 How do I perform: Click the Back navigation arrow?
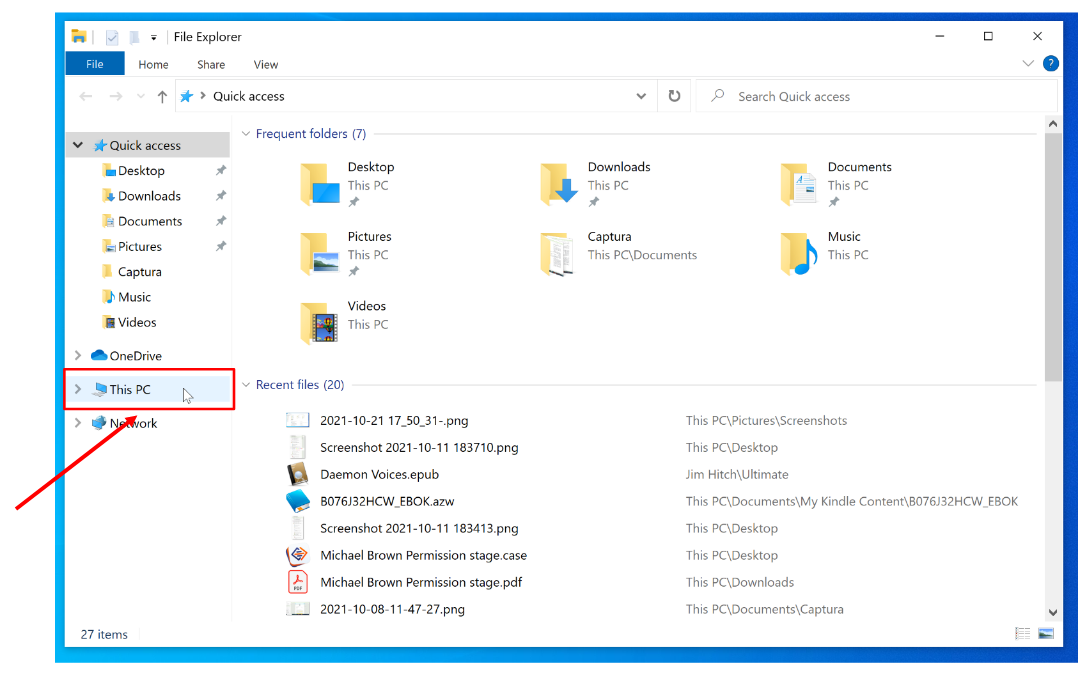(85, 97)
